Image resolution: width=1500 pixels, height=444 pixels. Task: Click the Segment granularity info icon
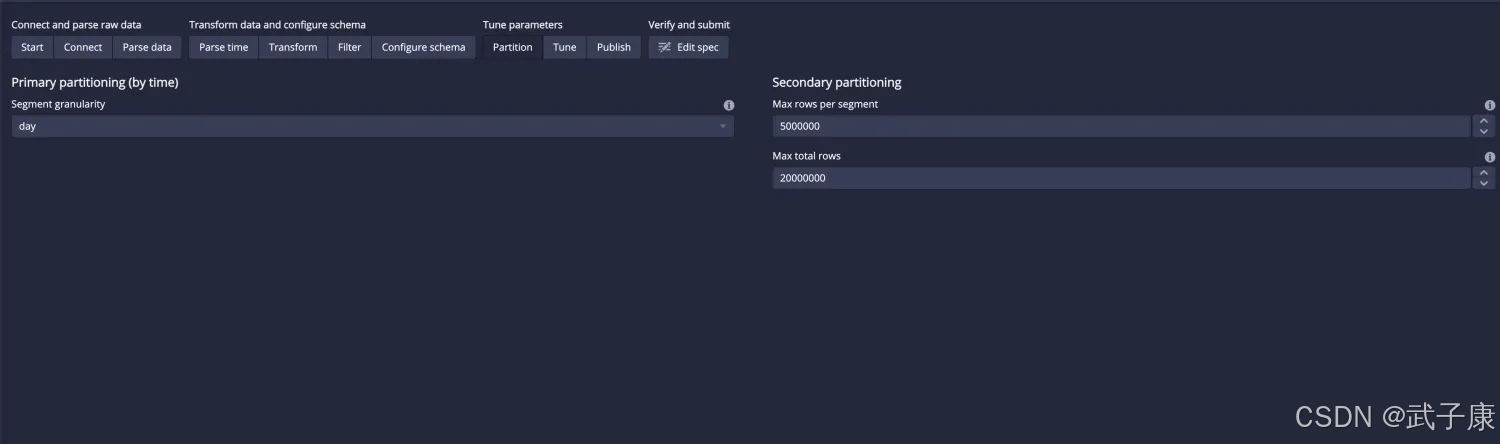click(x=729, y=105)
